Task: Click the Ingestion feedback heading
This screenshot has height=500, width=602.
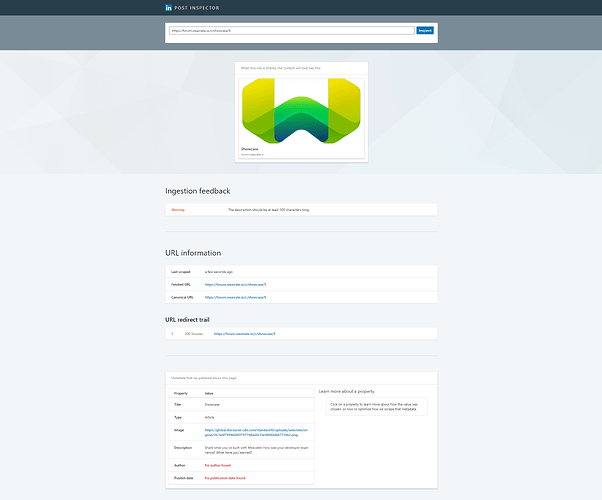Action: [x=198, y=191]
